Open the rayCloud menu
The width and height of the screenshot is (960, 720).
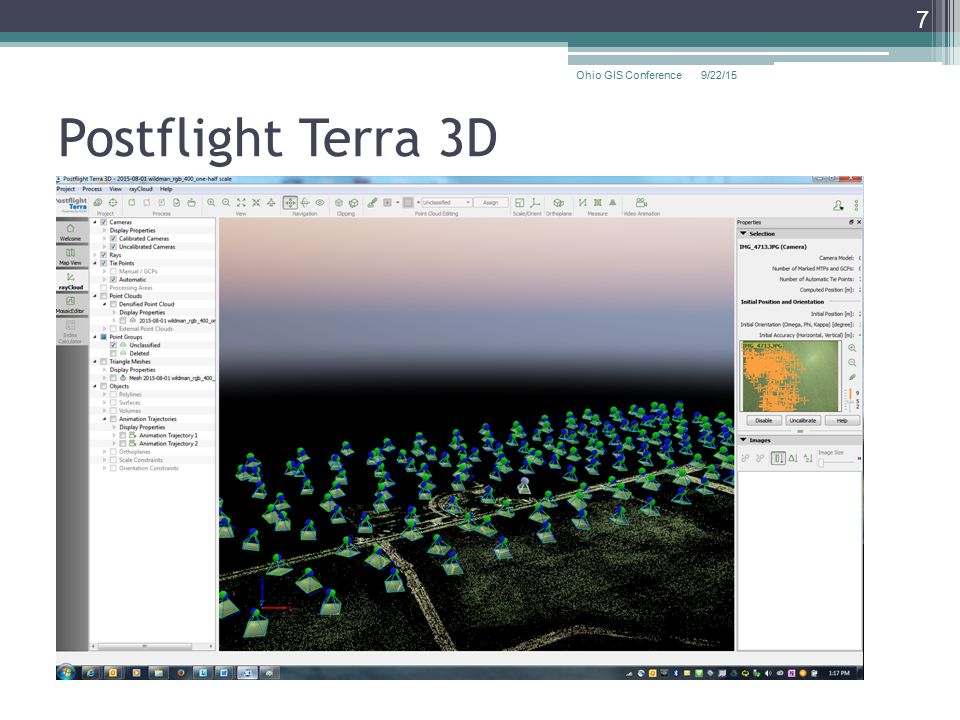click(x=141, y=189)
